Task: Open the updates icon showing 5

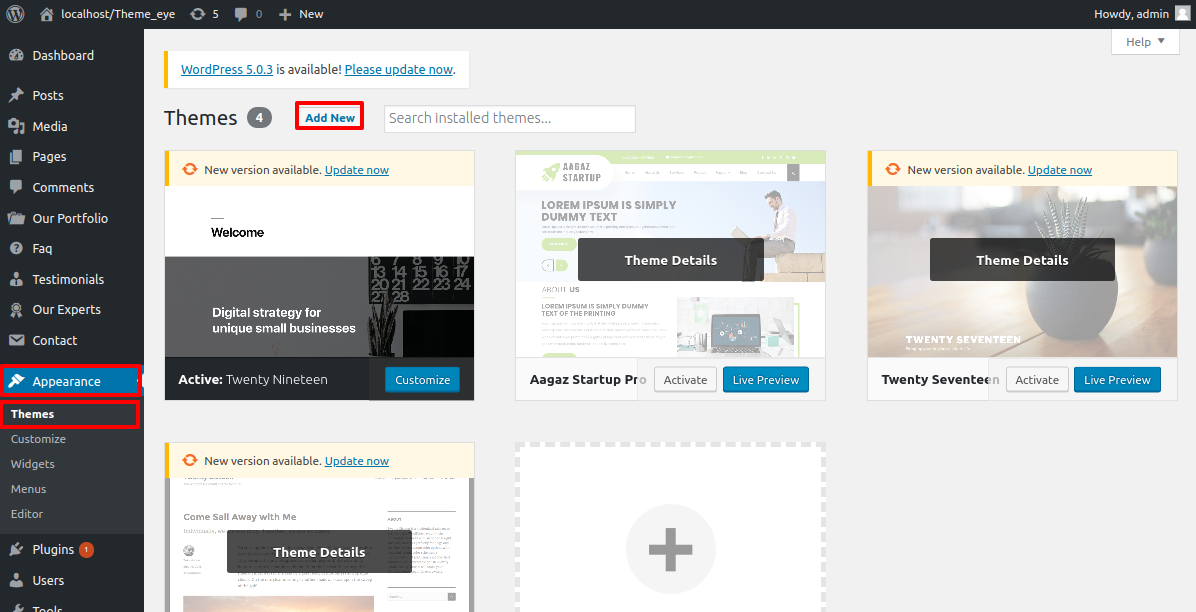Action: coord(198,14)
